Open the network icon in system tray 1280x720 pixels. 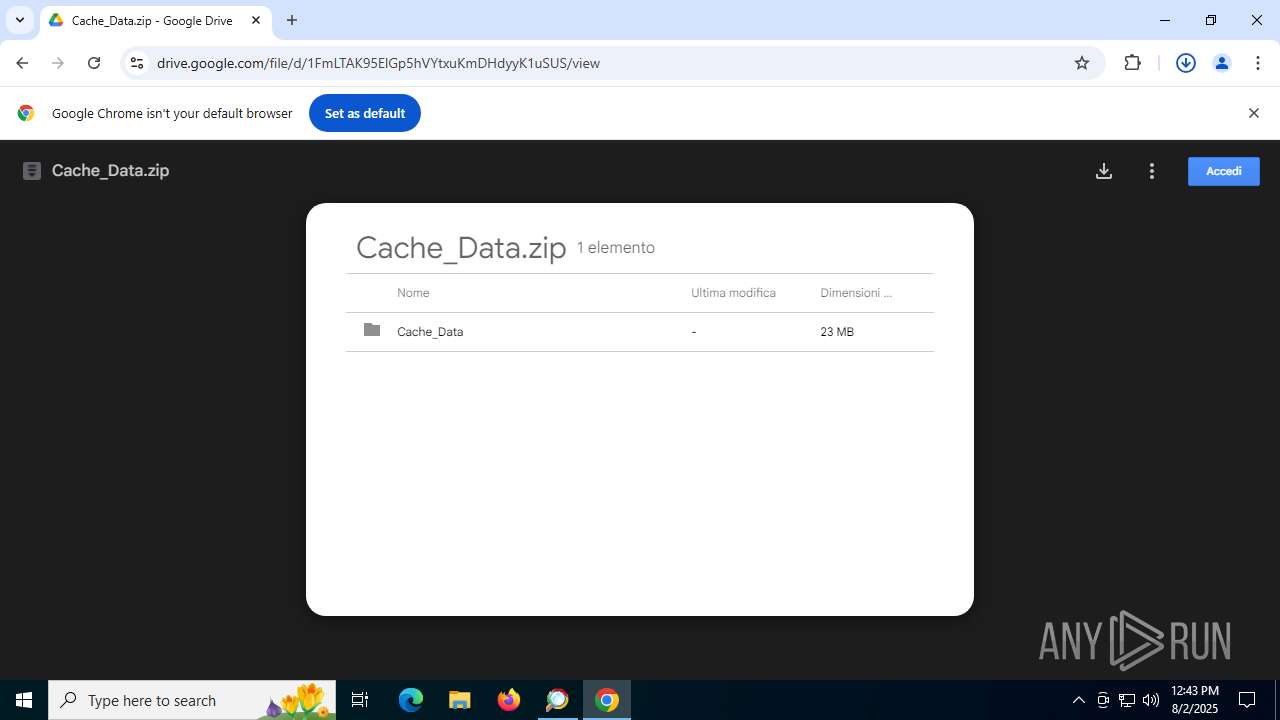point(1127,700)
